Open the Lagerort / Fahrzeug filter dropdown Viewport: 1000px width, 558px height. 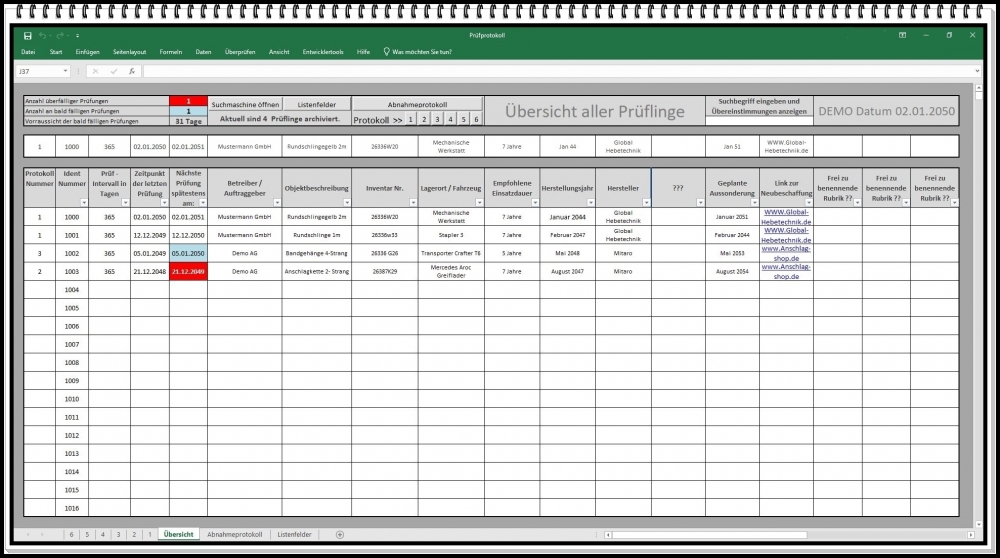tap(479, 202)
